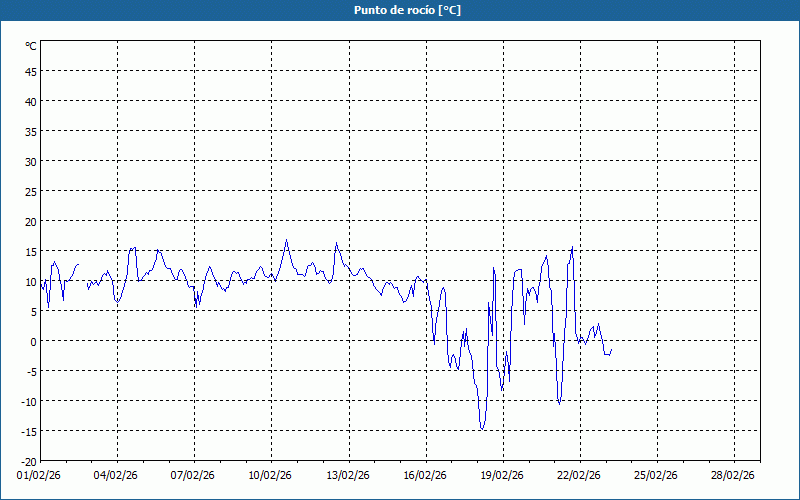Click the 13/02/26 date label
The width and height of the screenshot is (800, 500).
[x=348, y=476]
